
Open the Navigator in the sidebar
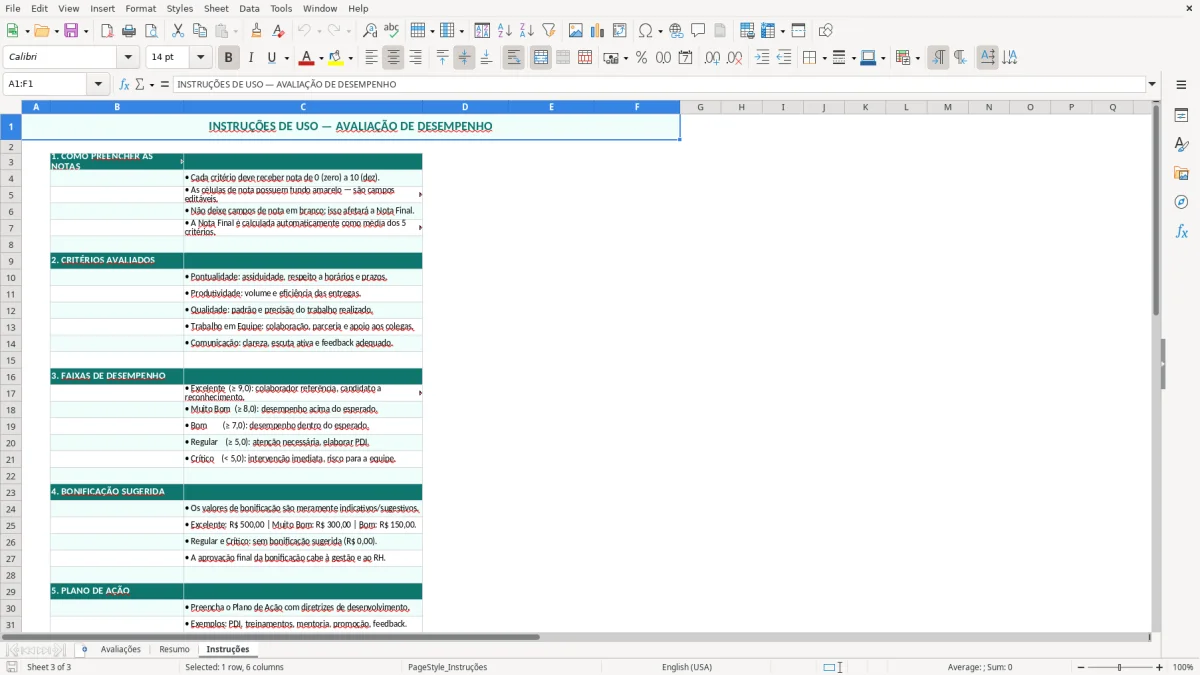click(1181, 202)
